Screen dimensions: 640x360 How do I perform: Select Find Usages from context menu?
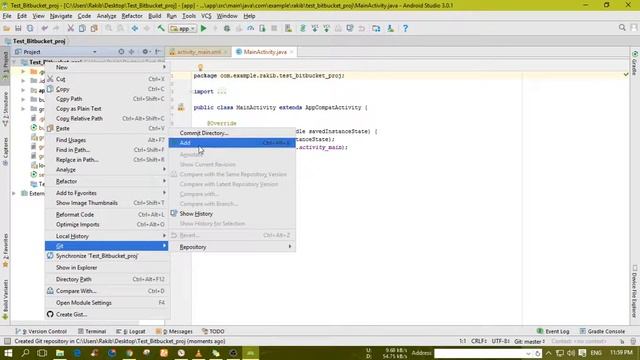click(x=107, y=140)
